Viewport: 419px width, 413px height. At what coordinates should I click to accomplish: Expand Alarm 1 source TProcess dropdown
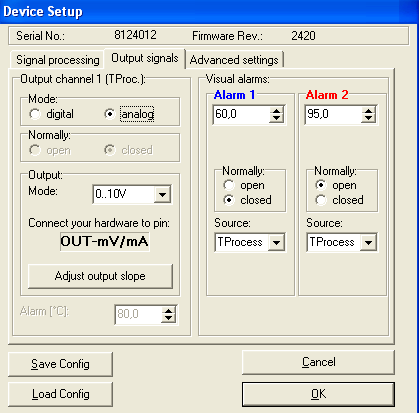click(276, 242)
